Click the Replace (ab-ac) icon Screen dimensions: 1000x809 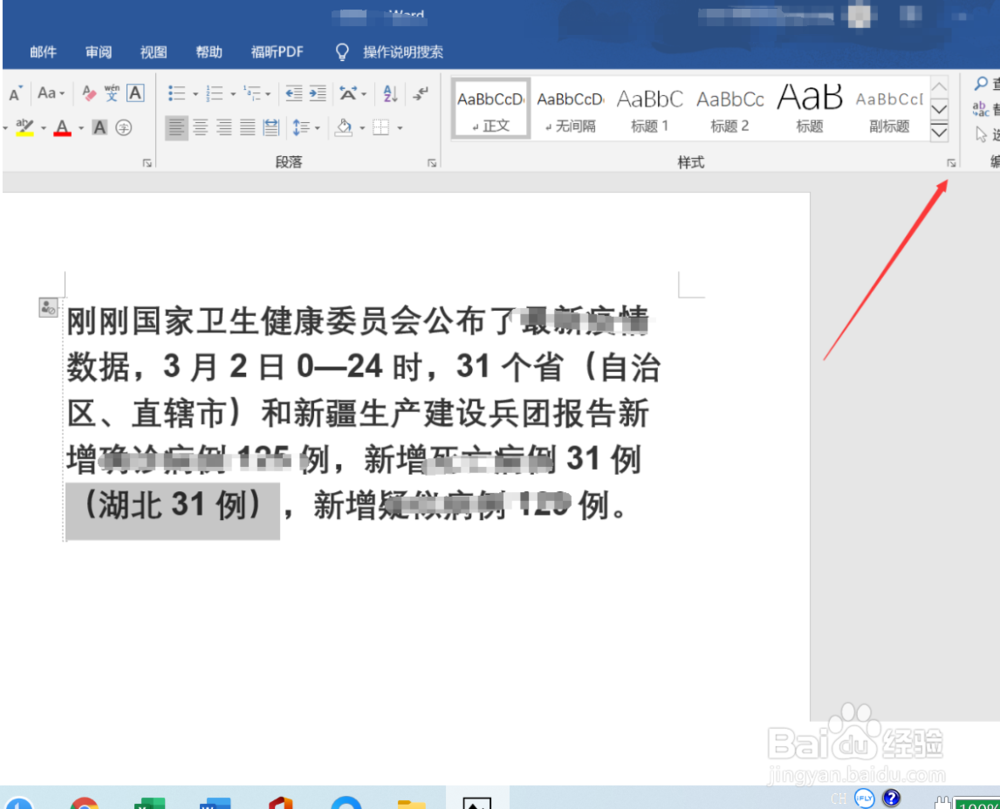(x=981, y=109)
